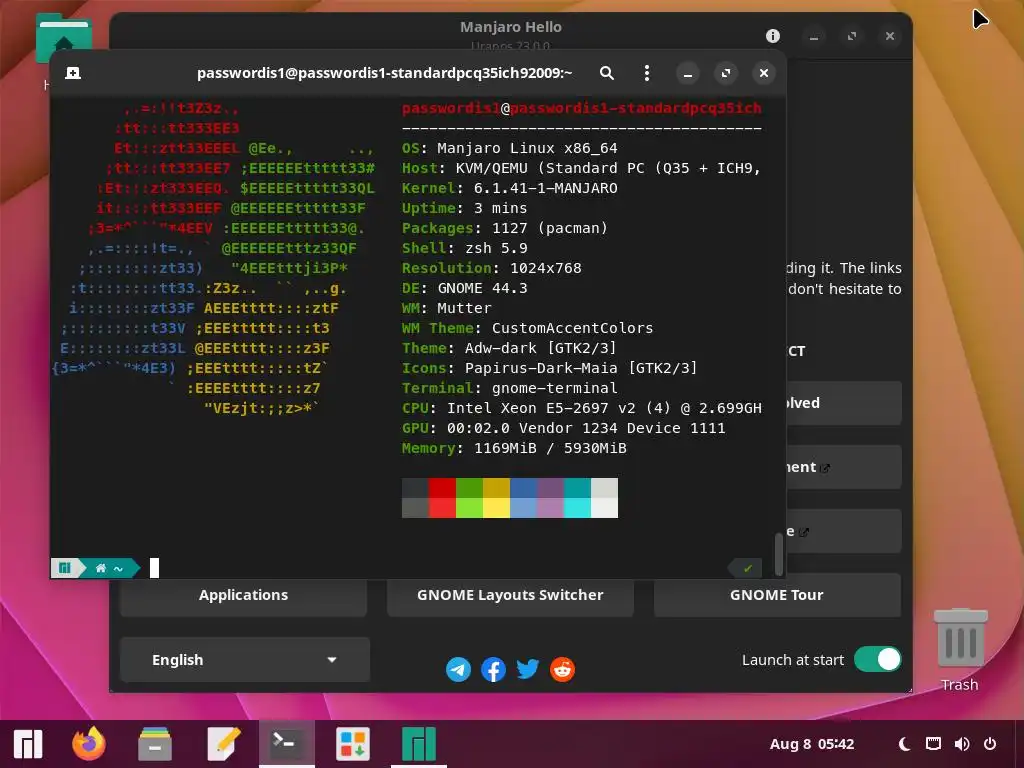Click the "Uptime: 3 mins" line
Viewport: 1024px width, 768px height.
pos(464,208)
